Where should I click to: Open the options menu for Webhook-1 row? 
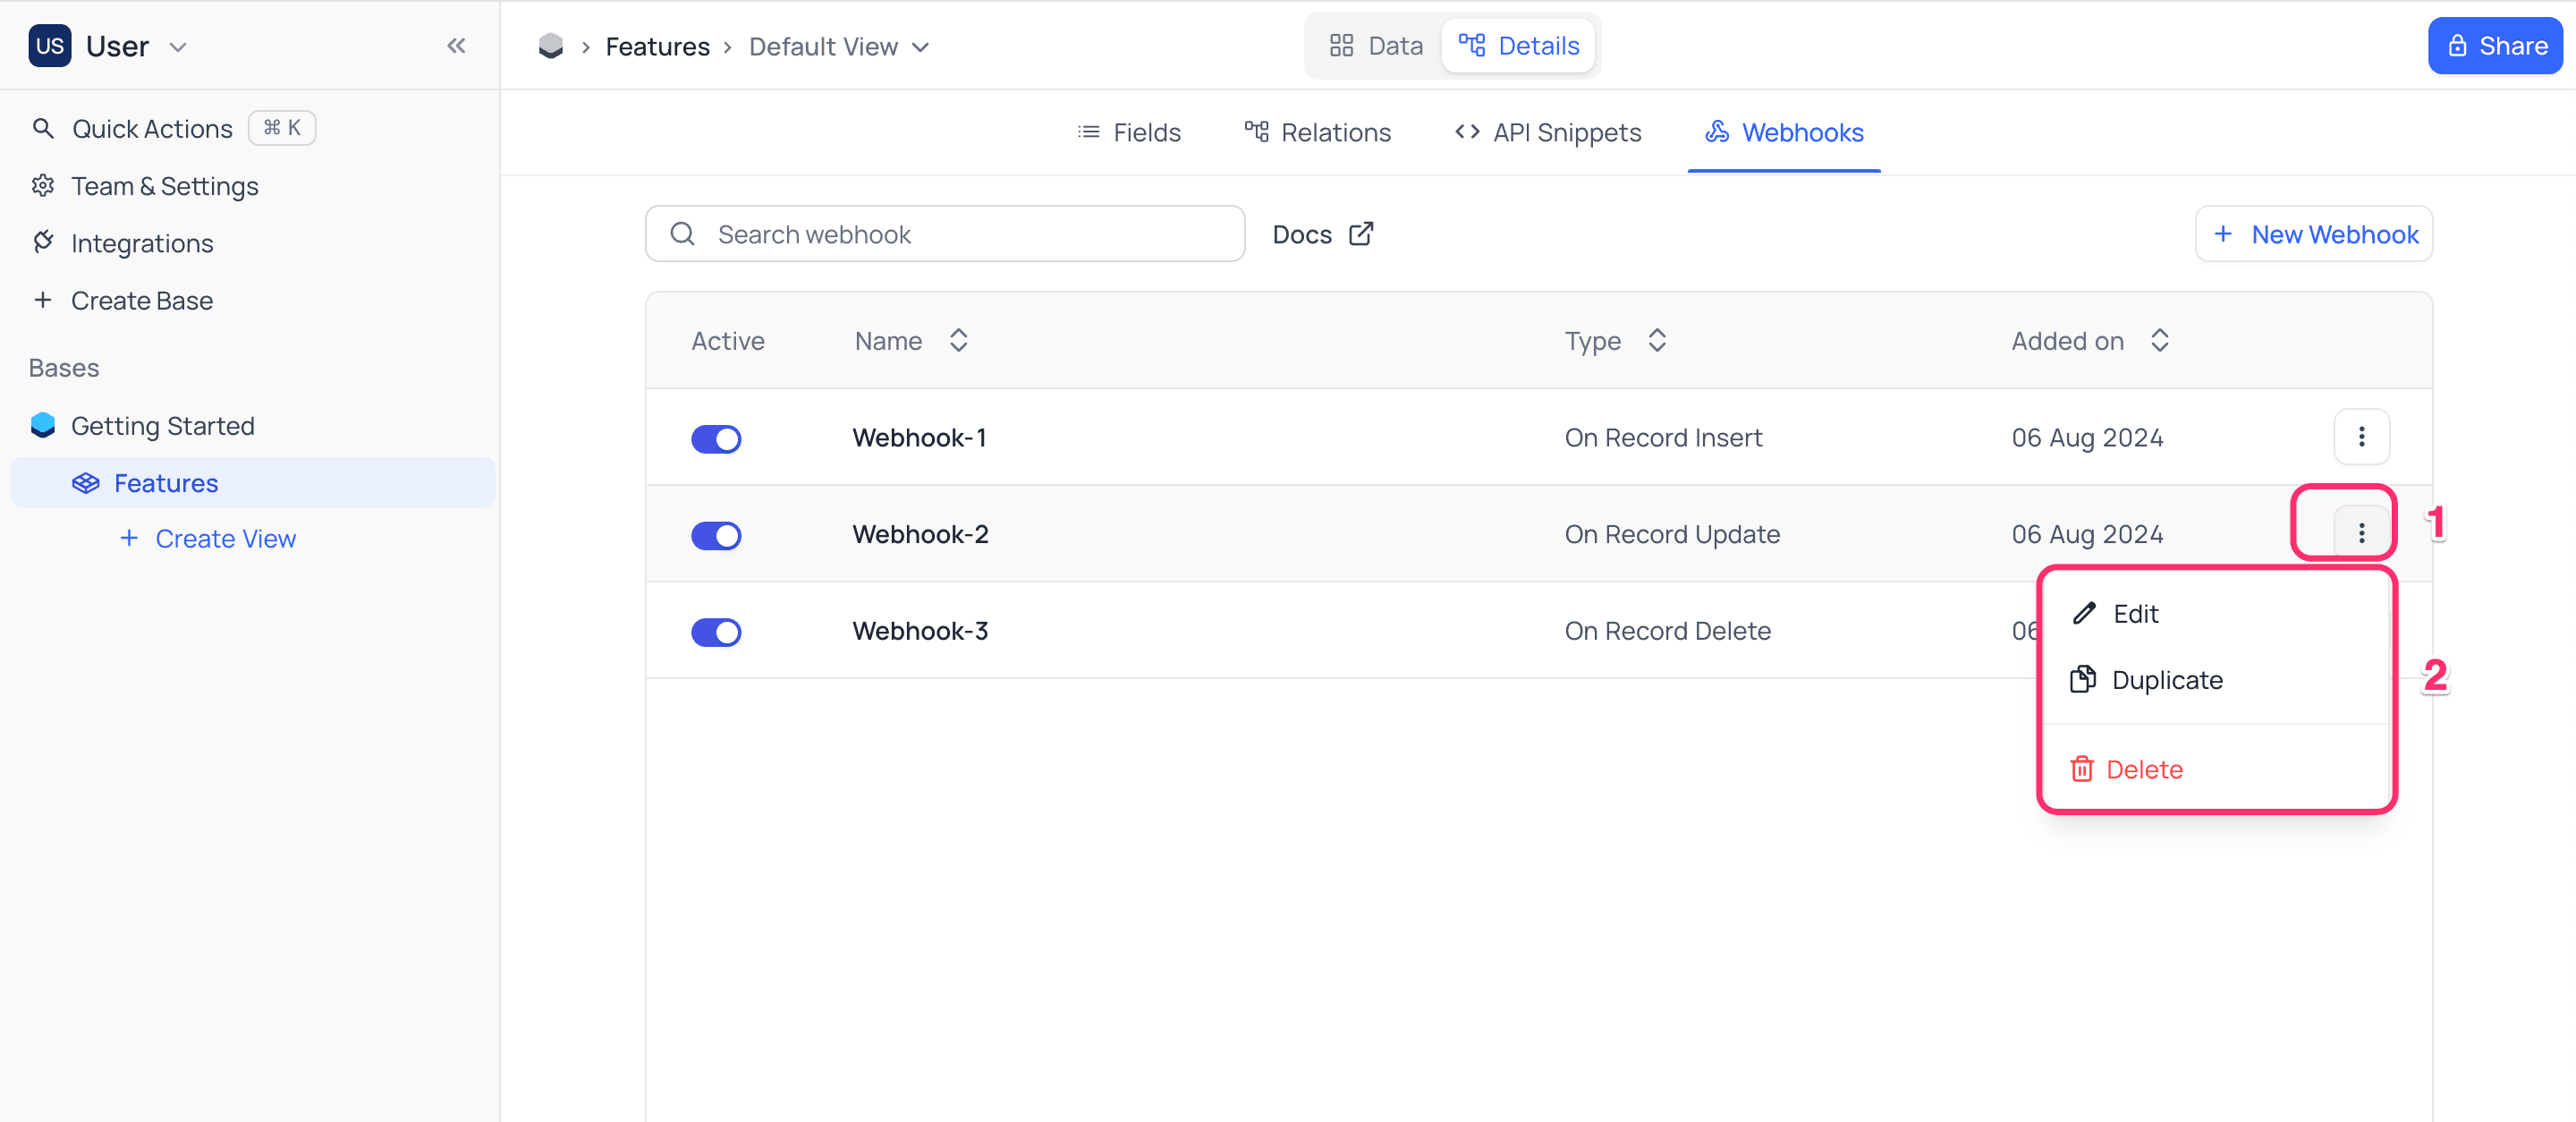2362,437
